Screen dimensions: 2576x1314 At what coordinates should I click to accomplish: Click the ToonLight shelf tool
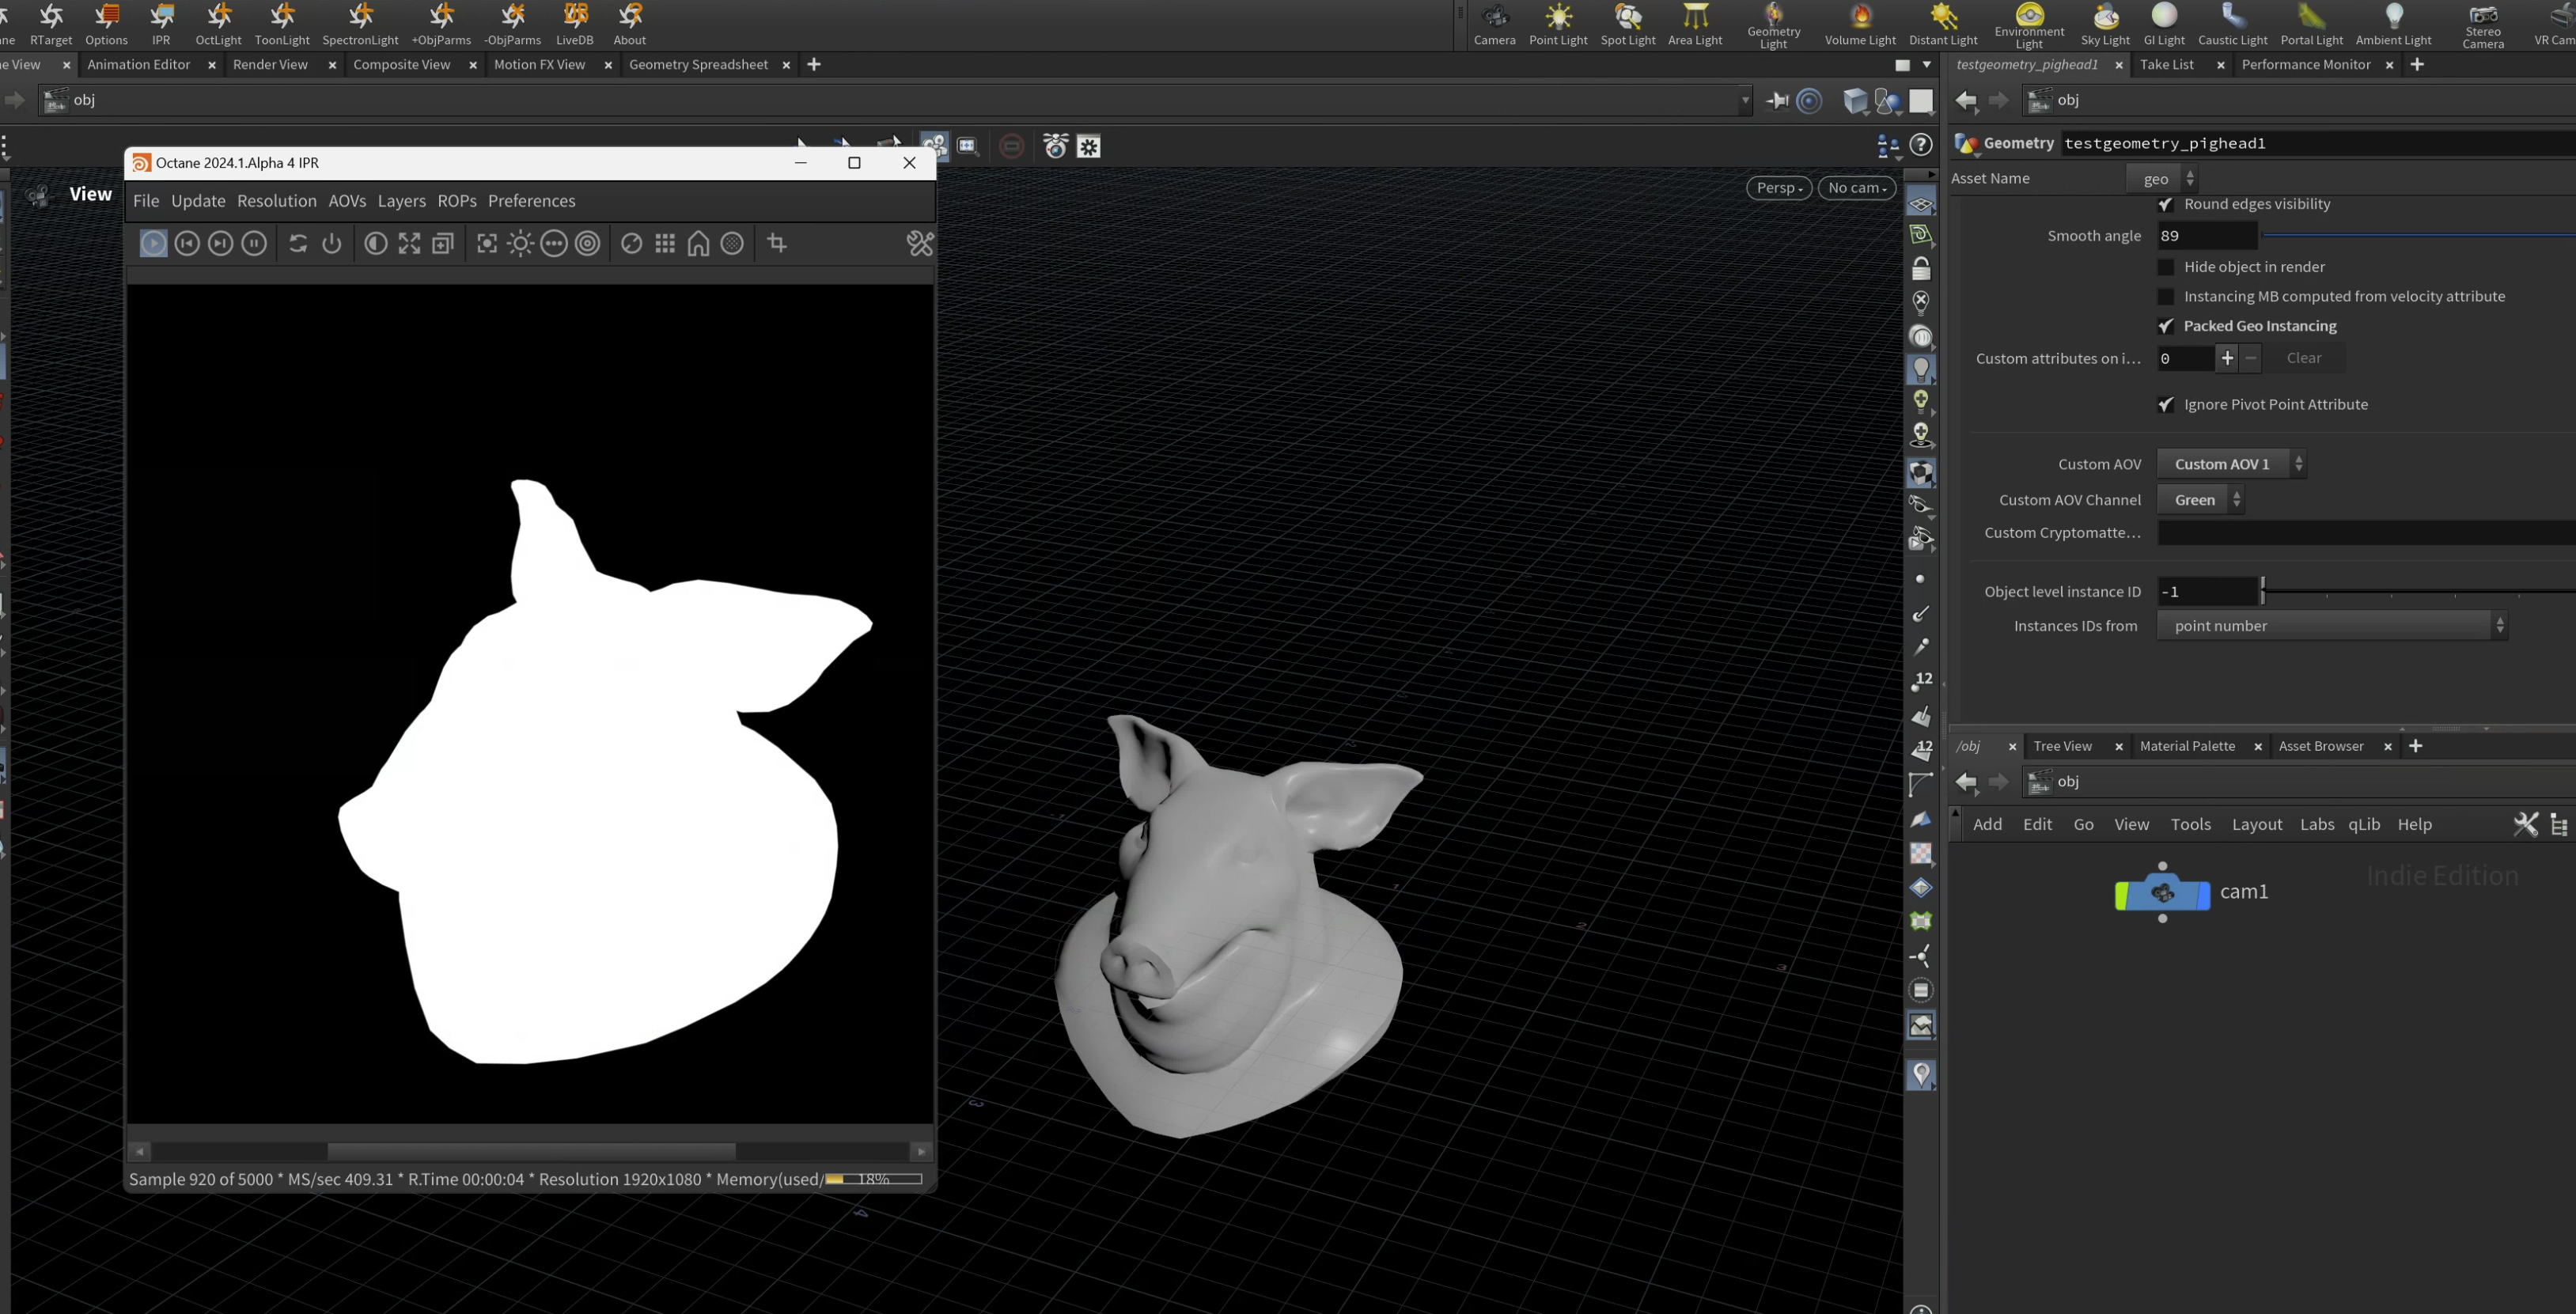282,24
